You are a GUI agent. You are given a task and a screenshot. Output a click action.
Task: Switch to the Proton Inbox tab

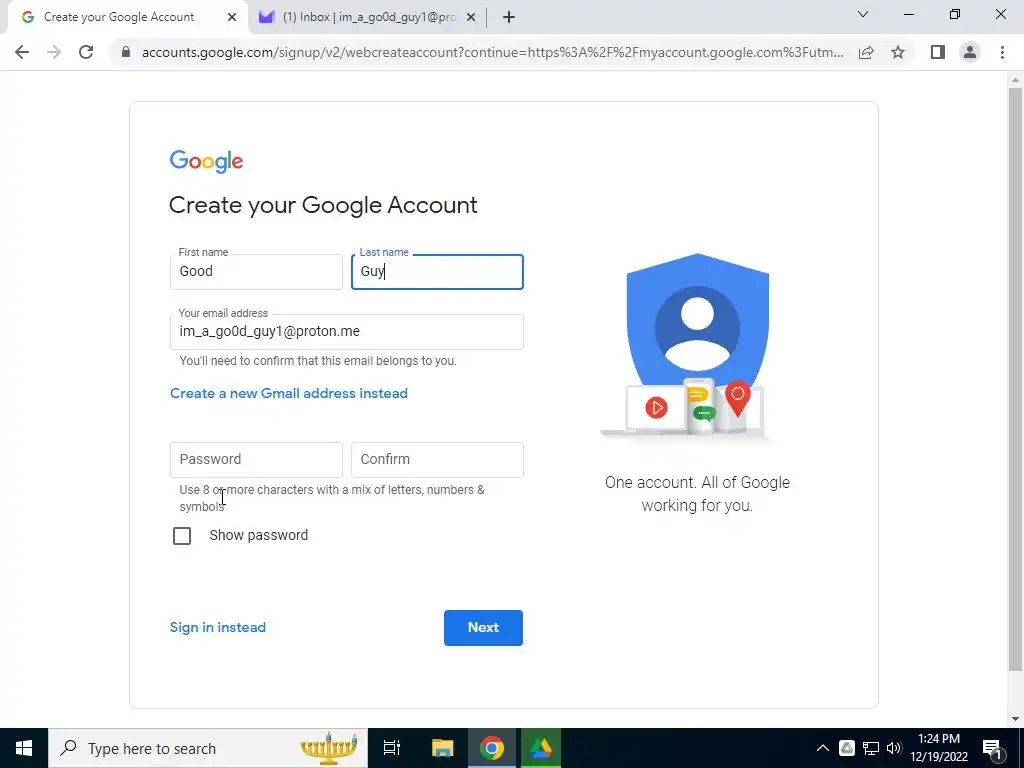pyautogui.click(x=368, y=17)
